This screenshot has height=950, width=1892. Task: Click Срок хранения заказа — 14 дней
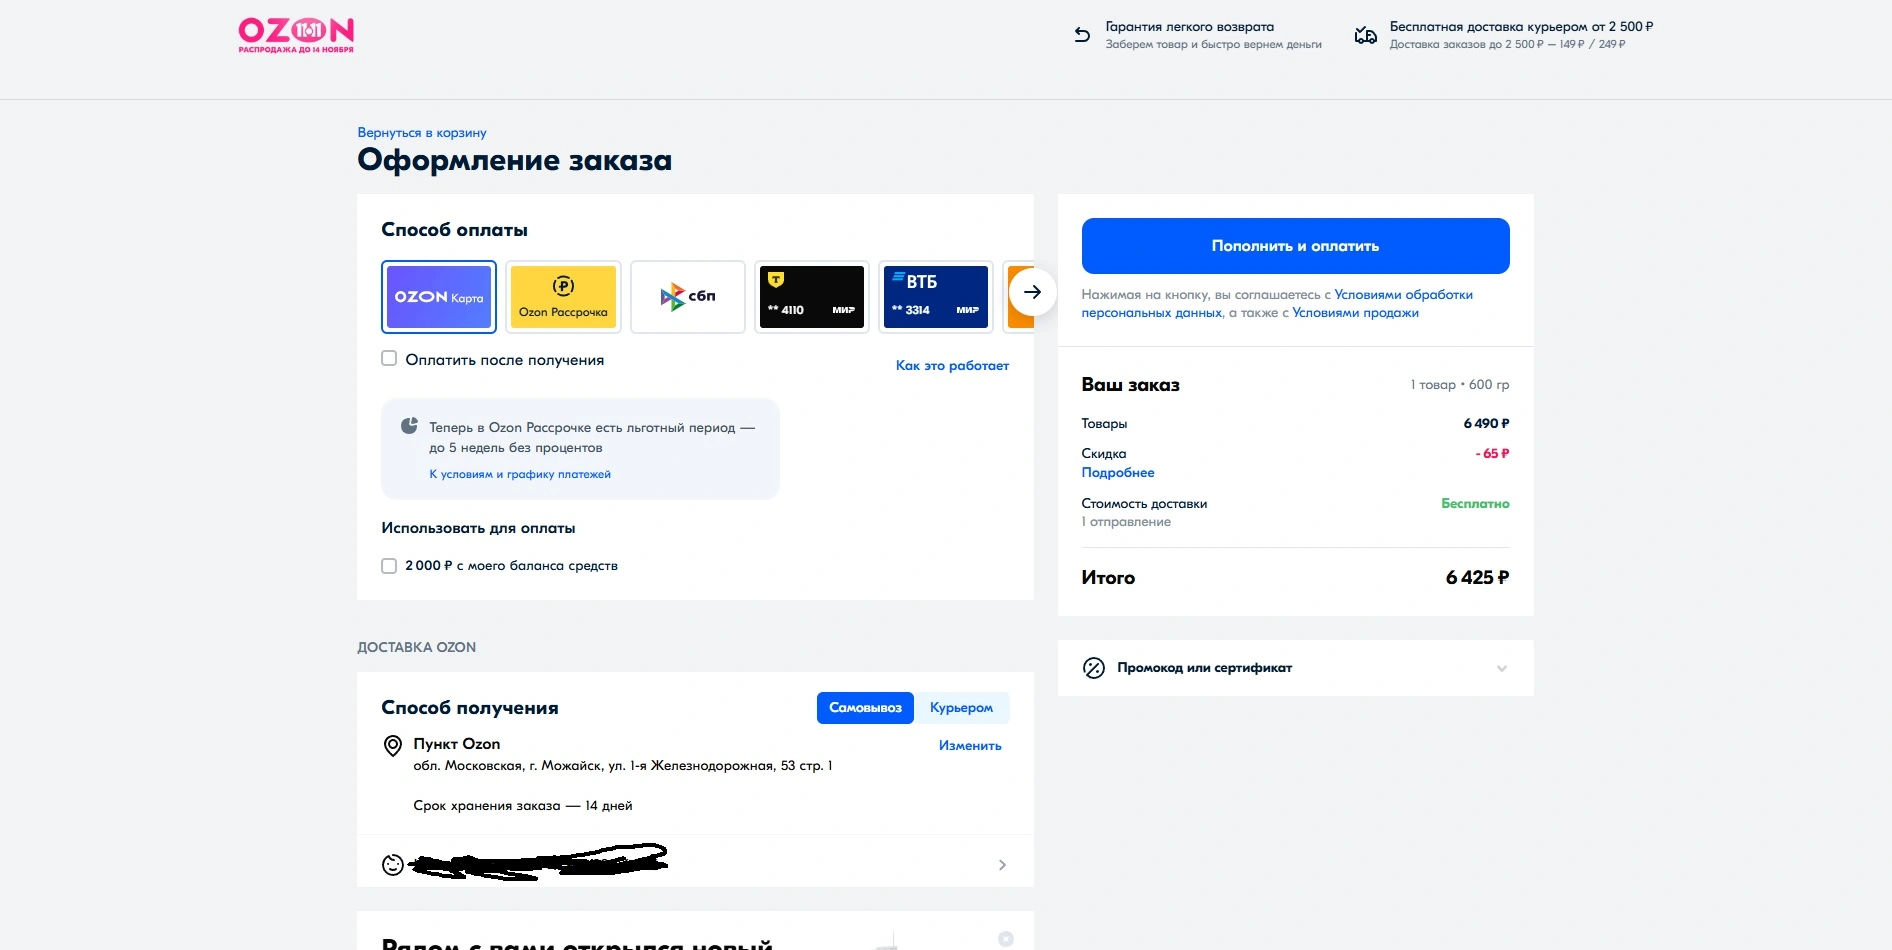[x=523, y=806]
